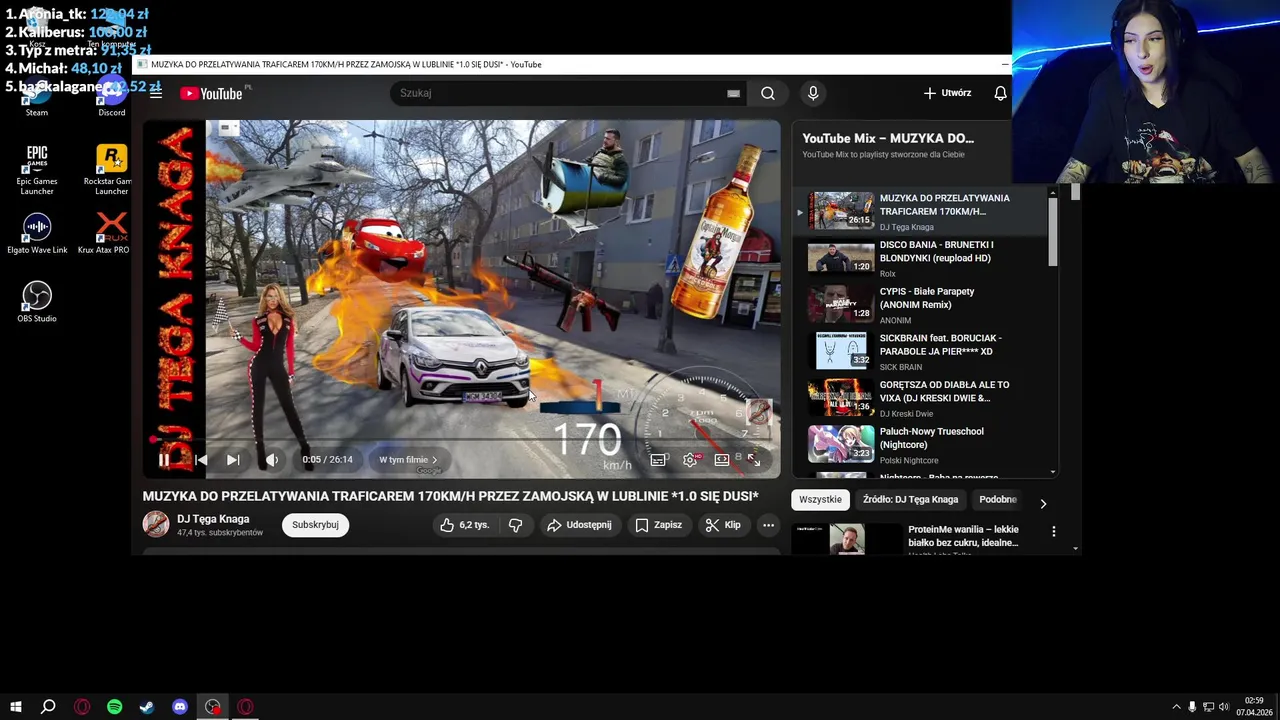The image size is (1280, 720).
Task: Open Elgato Wave Link desktop shortcut
Action: 37,234
